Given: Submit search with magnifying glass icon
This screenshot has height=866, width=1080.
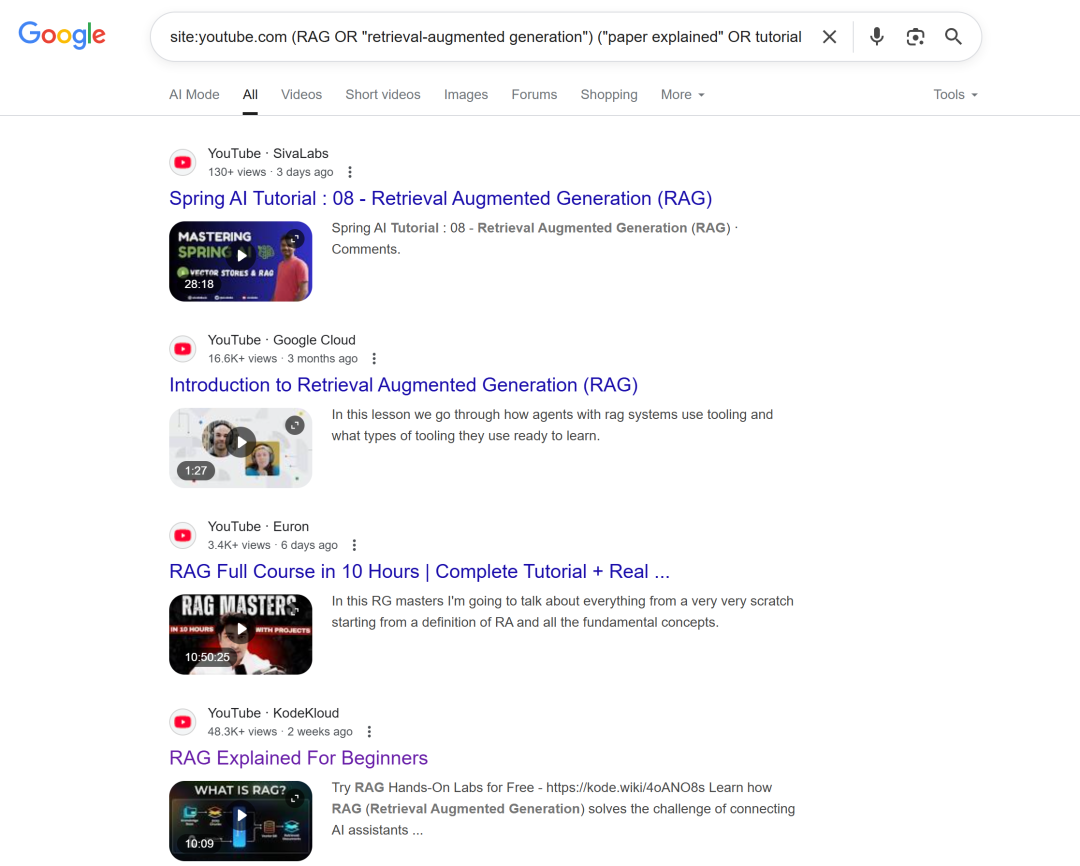Looking at the screenshot, I should pos(953,37).
